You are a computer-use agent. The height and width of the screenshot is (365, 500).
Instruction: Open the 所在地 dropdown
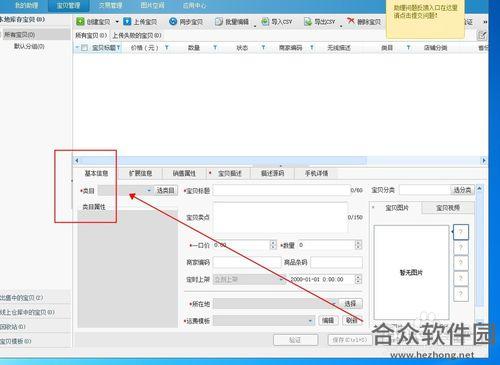coord(276,304)
